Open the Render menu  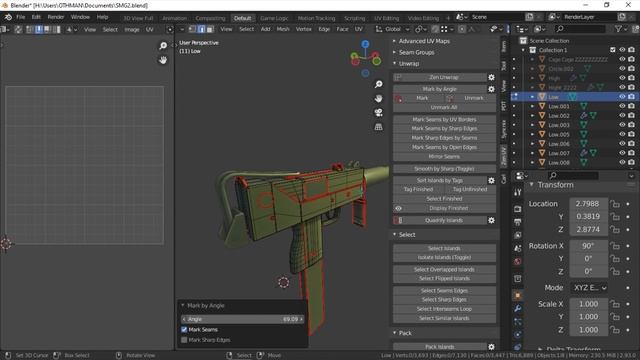click(56, 17)
